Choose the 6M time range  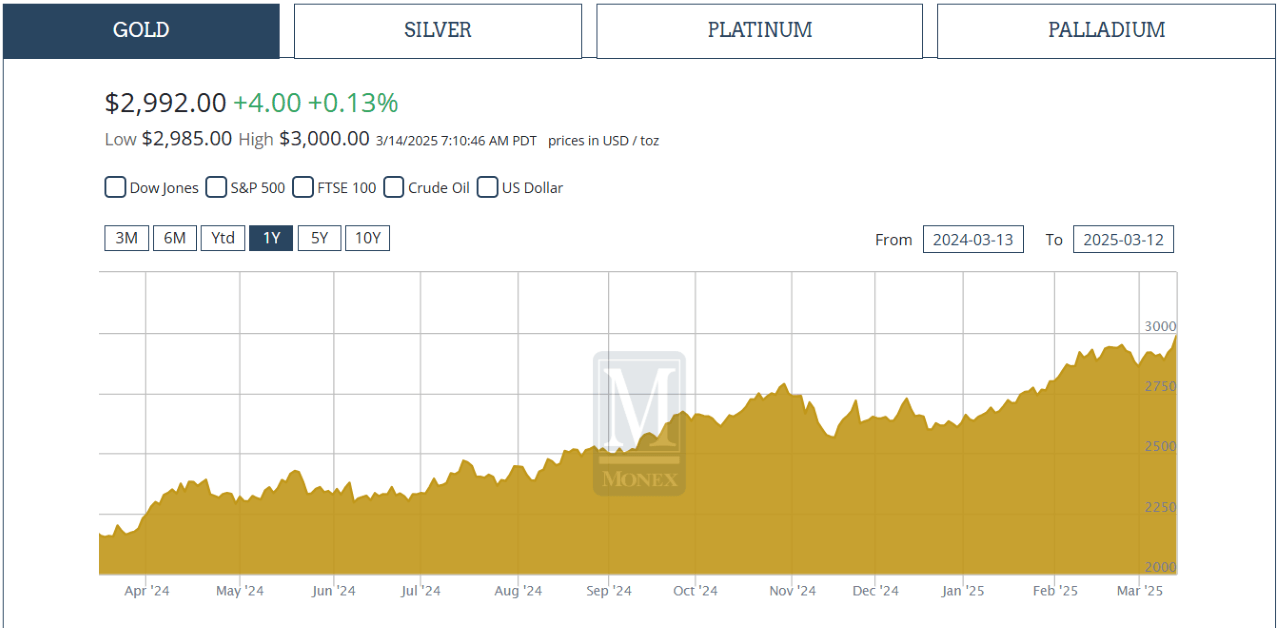coord(175,238)
